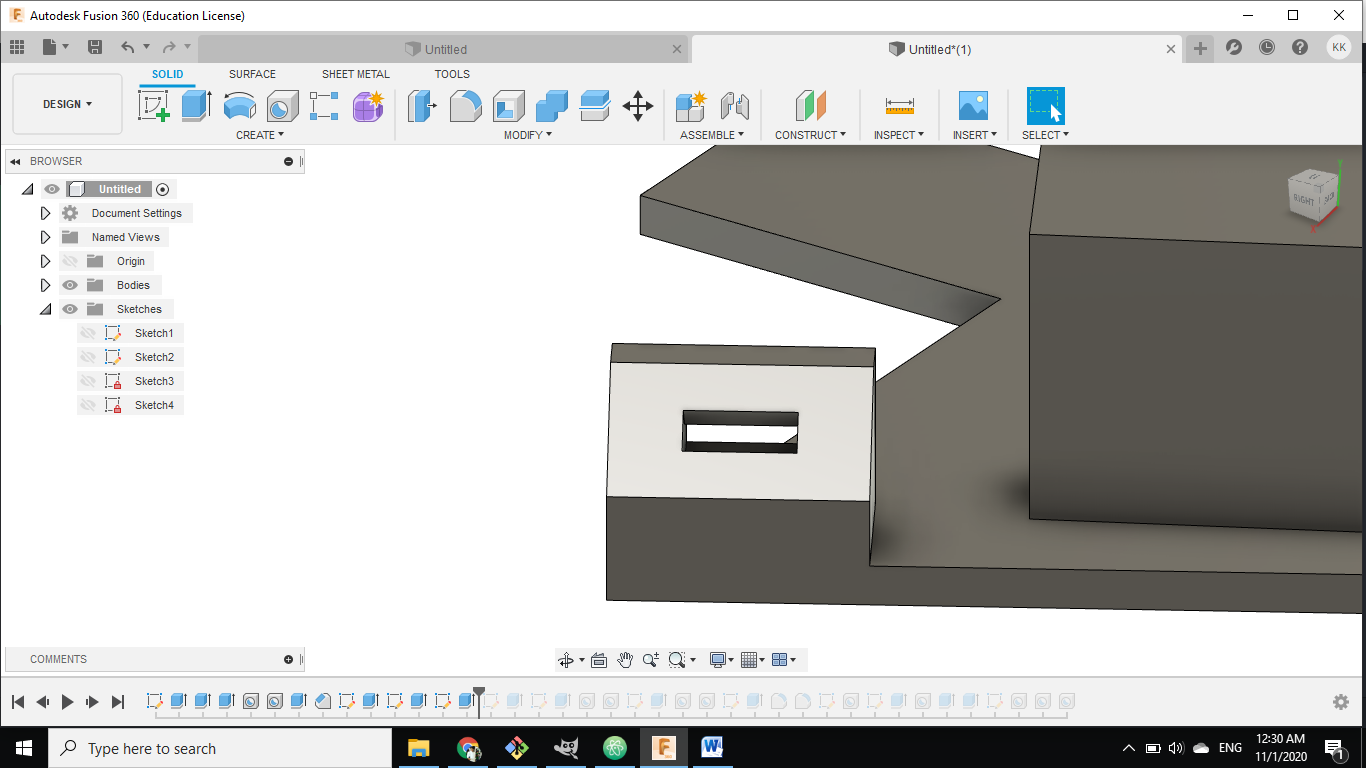The width and height of the screenshot is (1366, 768).
Task: Show the Origin folder via eye icon
Action: [70, 261]
